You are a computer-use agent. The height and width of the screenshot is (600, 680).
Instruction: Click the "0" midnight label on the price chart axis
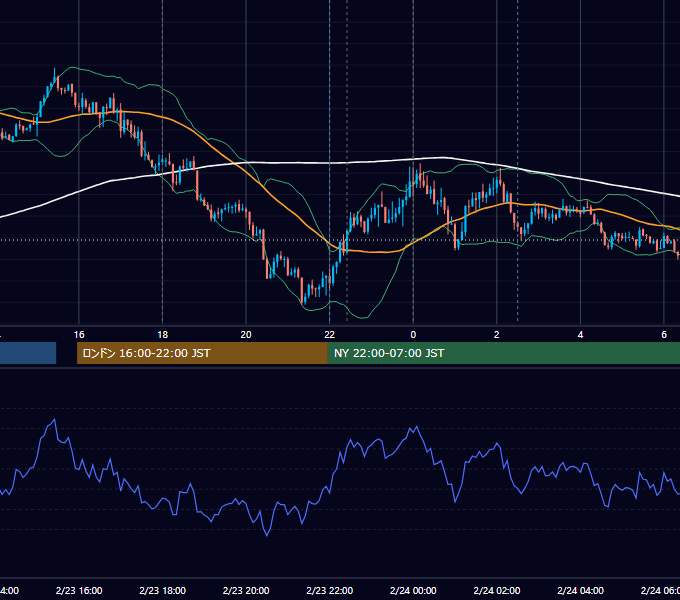coord(413,335)
